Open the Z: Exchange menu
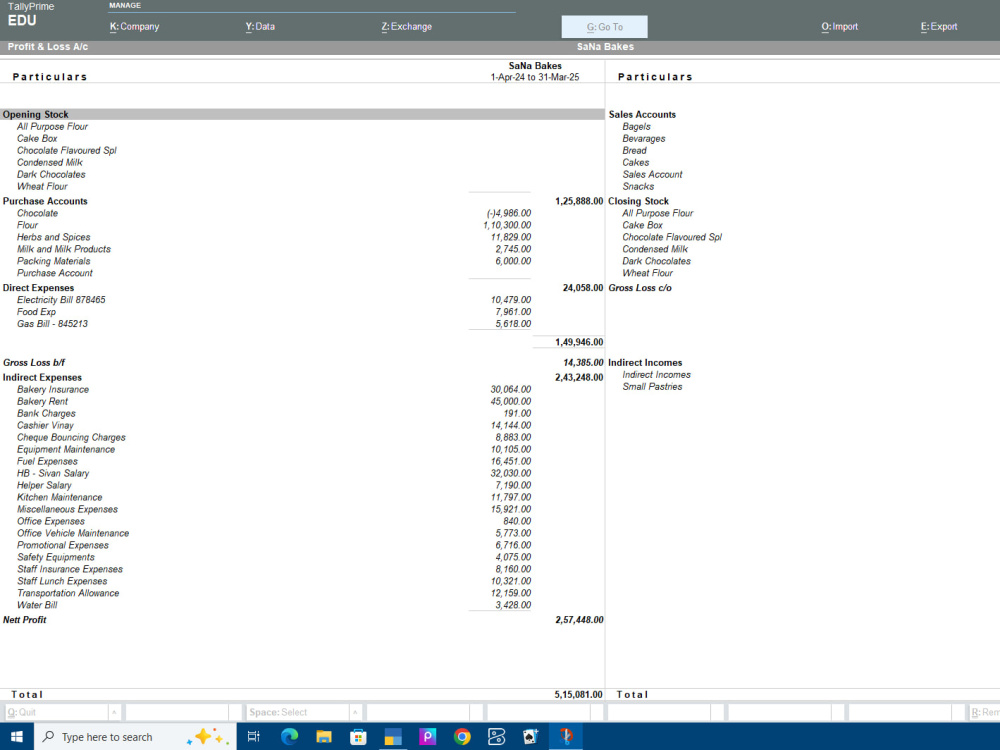The width and height of the screenshot is (1000, 750). [407, 27]
